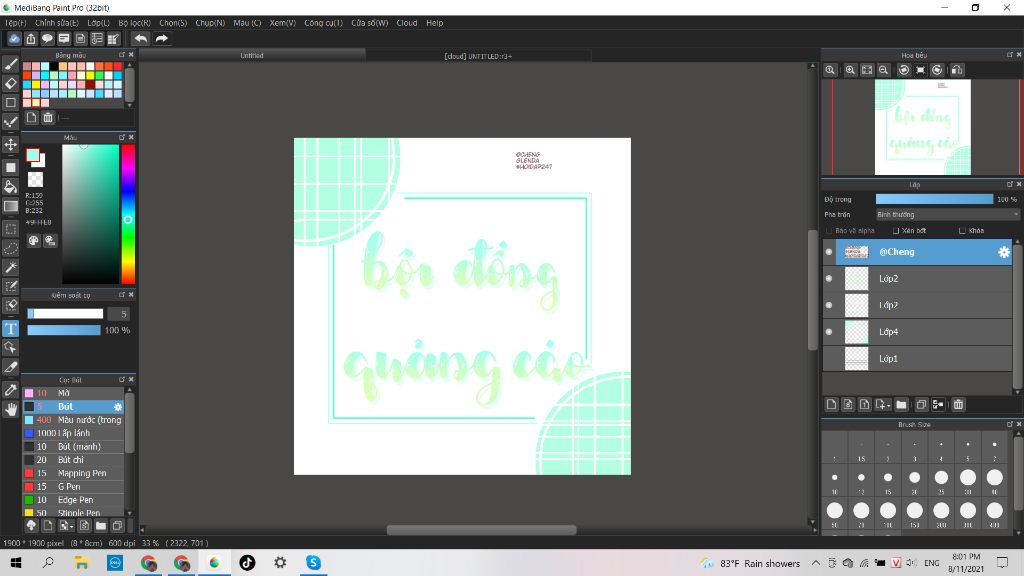Toggle visibility of the first Lớp2 layer

(x=829, y=278)
